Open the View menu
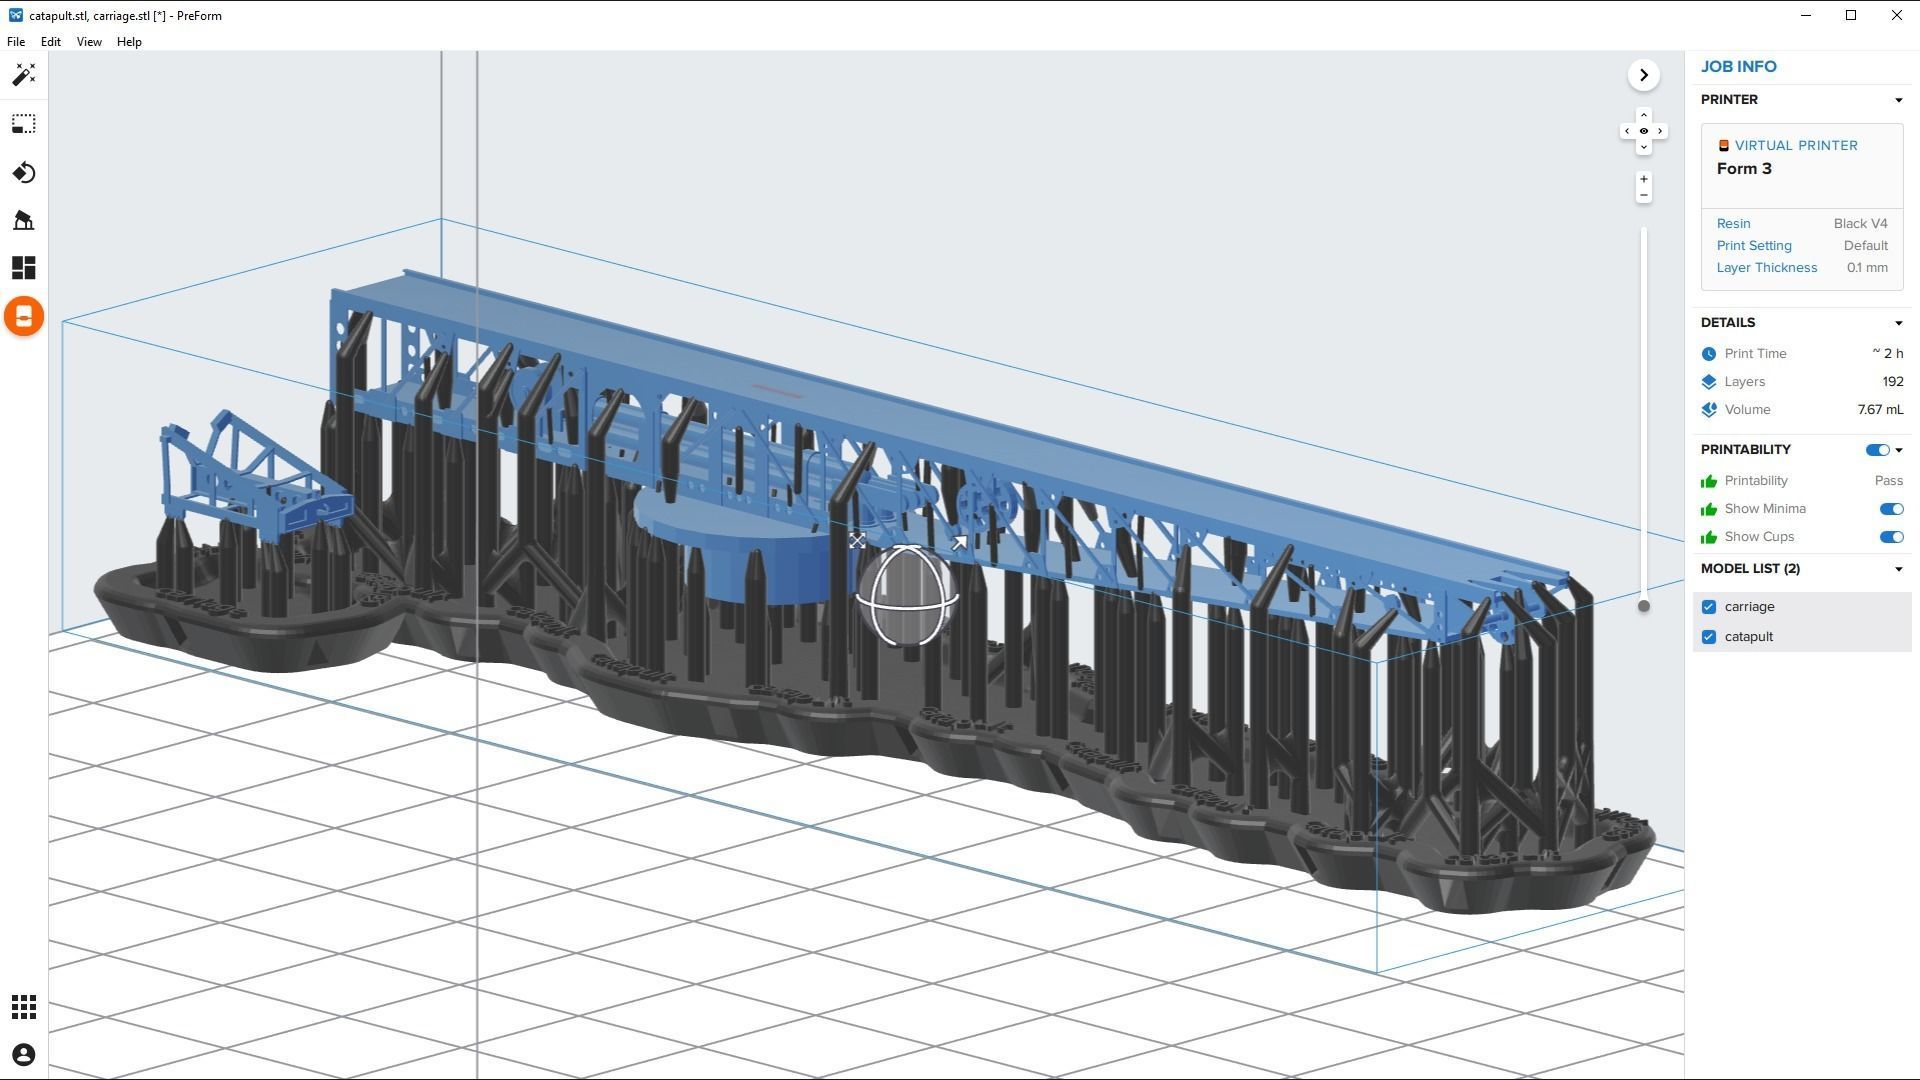Image resolution: width=1920 pixels, height=1080 pixels. tap(89, 42)
